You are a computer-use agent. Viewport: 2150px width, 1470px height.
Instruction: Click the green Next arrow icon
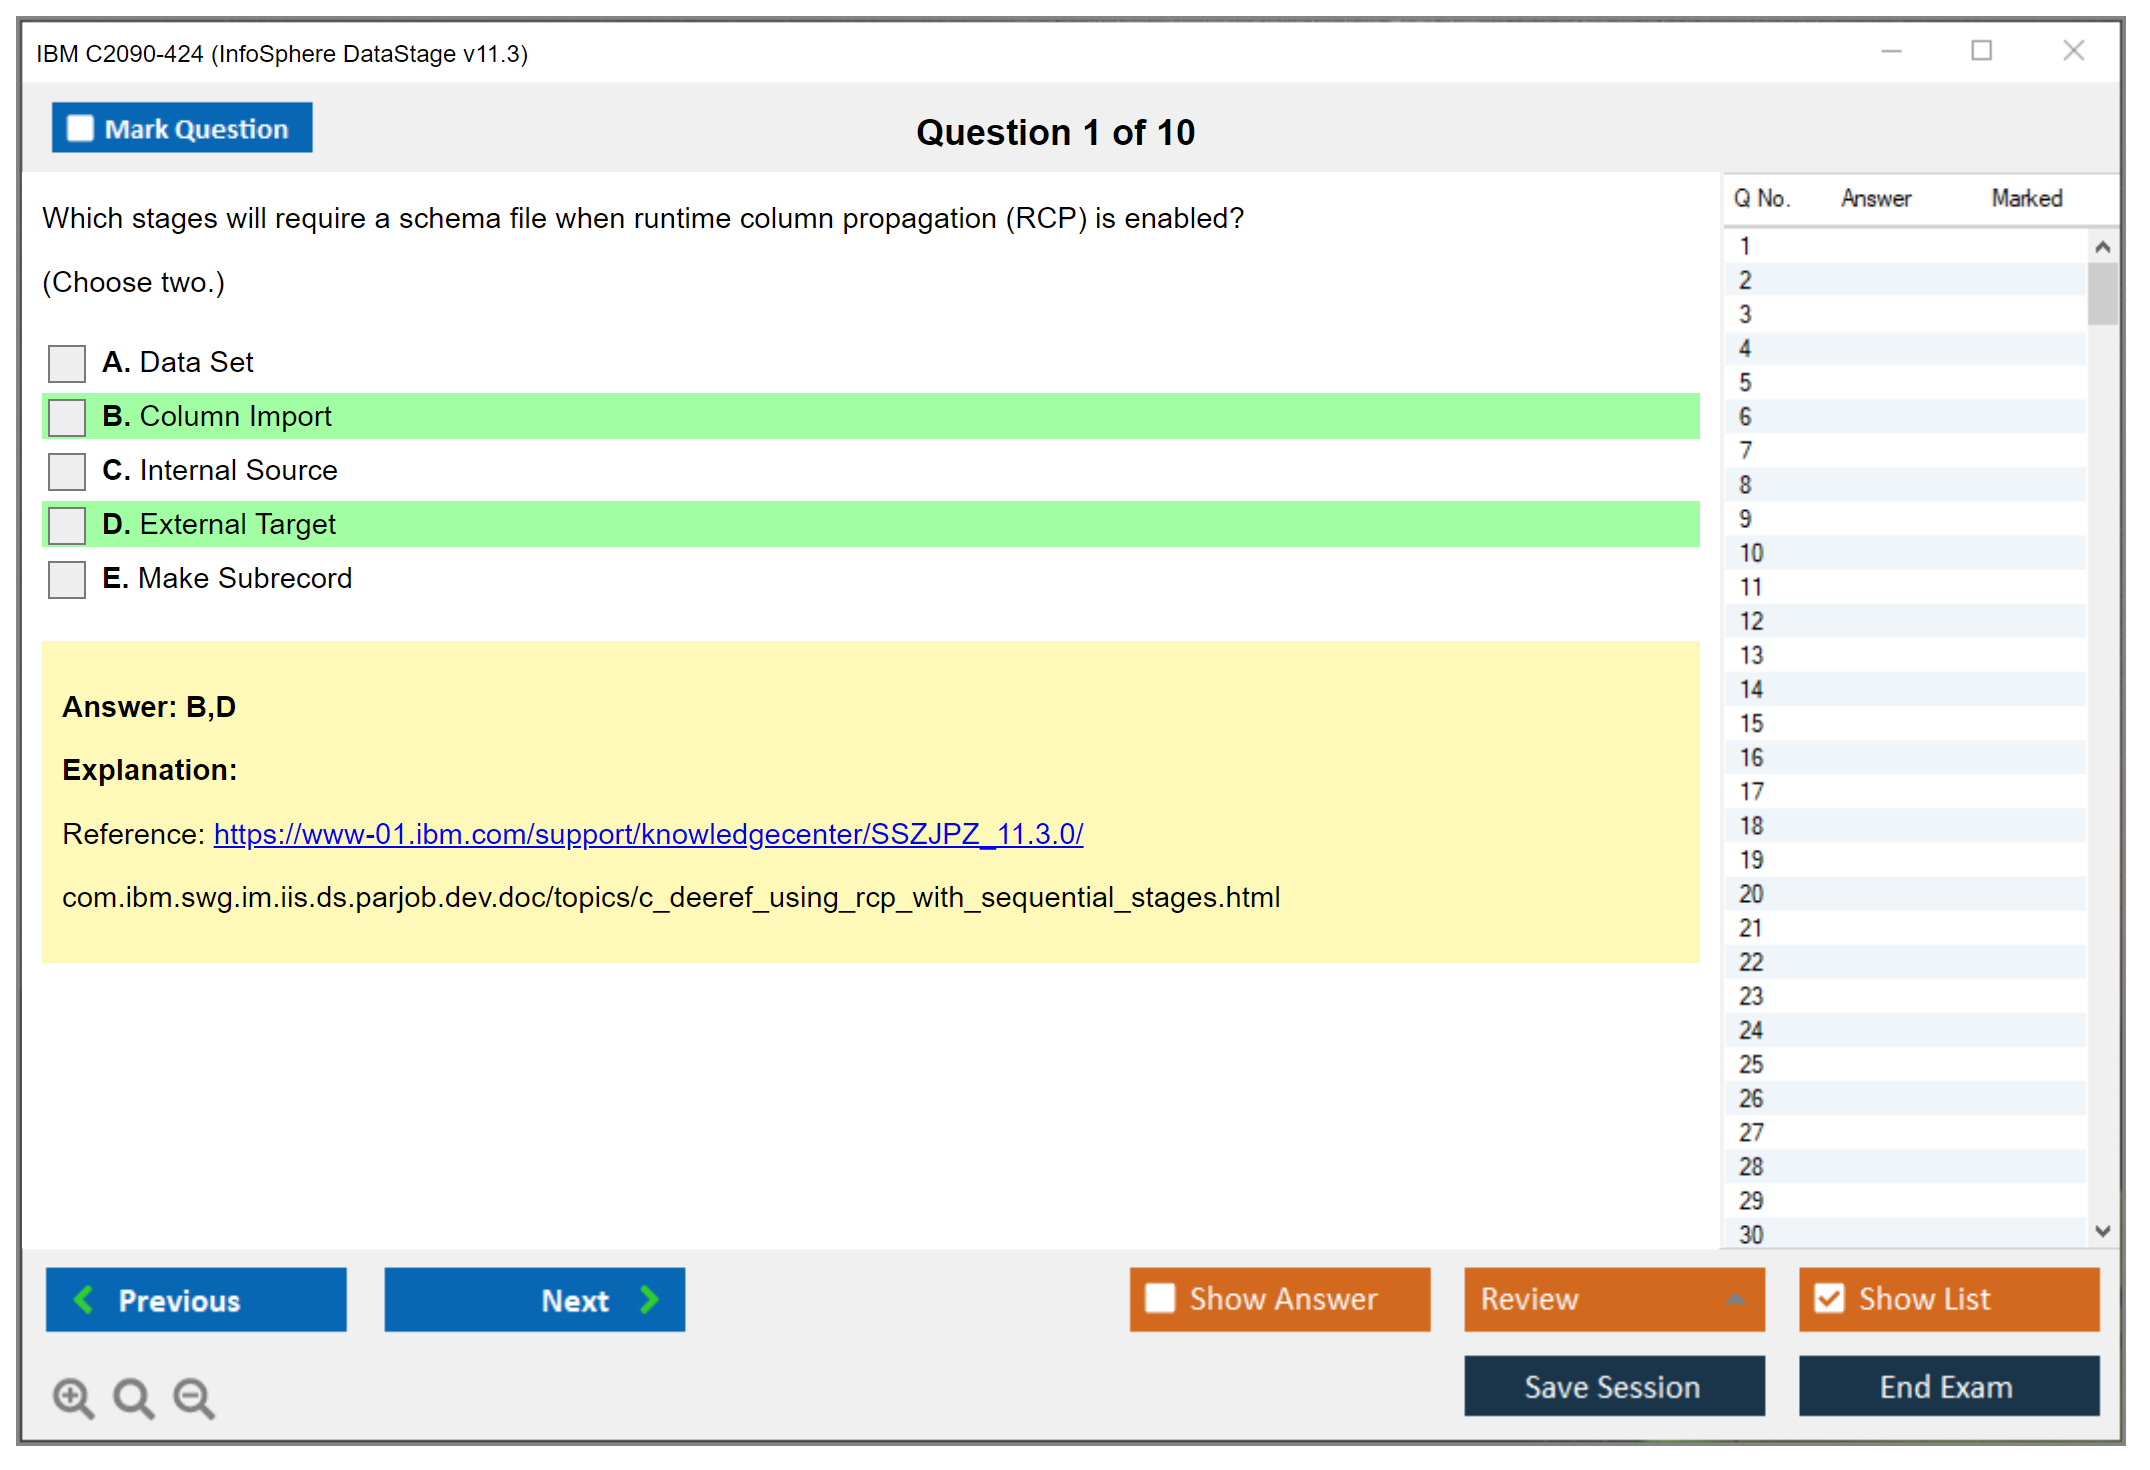pos(649,1299)
